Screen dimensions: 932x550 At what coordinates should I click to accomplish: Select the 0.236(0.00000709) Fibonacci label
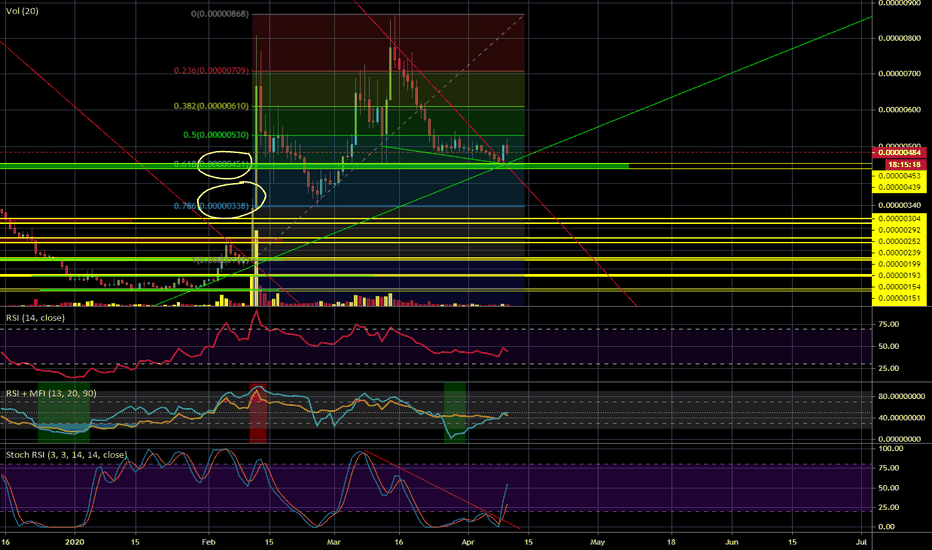[x=211, y=71]
